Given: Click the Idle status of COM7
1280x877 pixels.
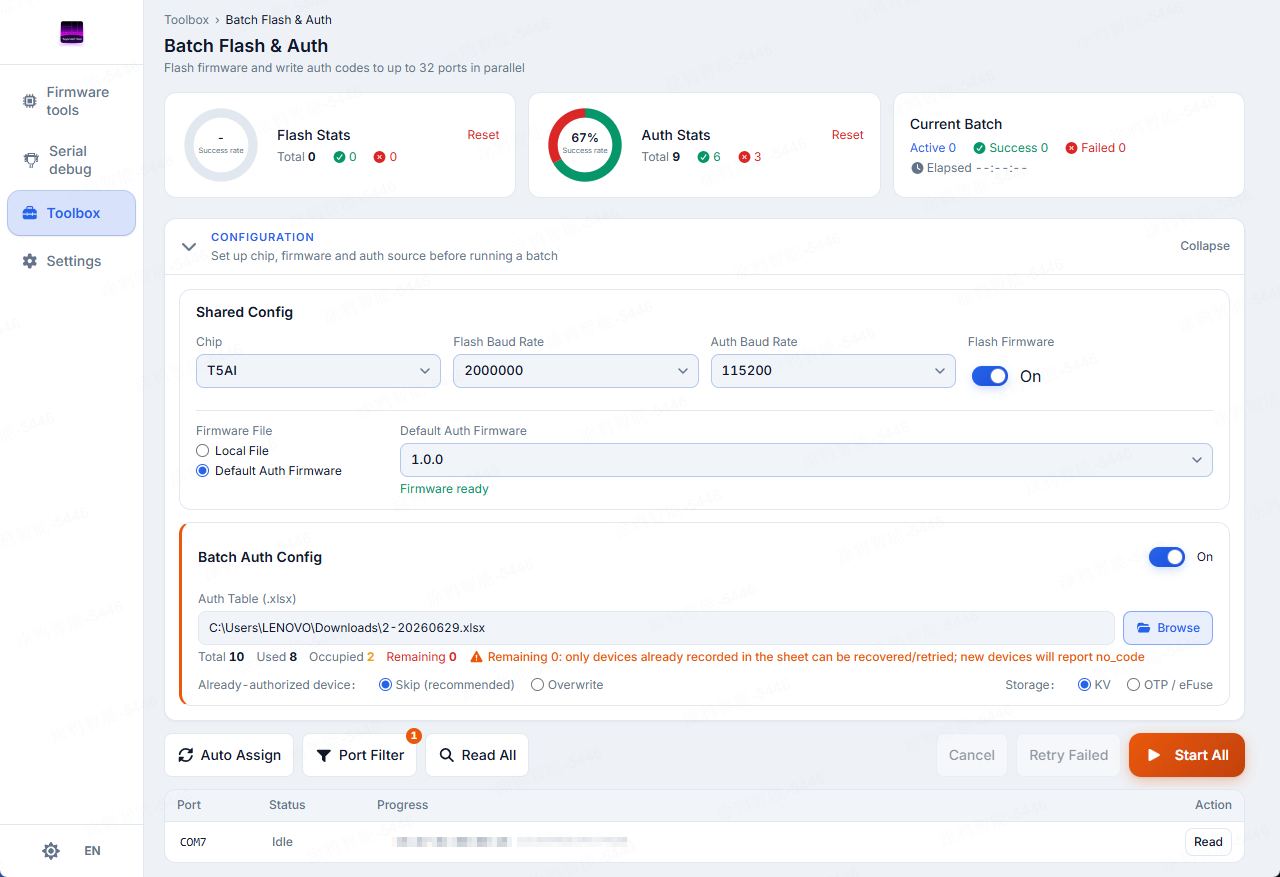Looking at the screenshot, I should click(282, 842).
